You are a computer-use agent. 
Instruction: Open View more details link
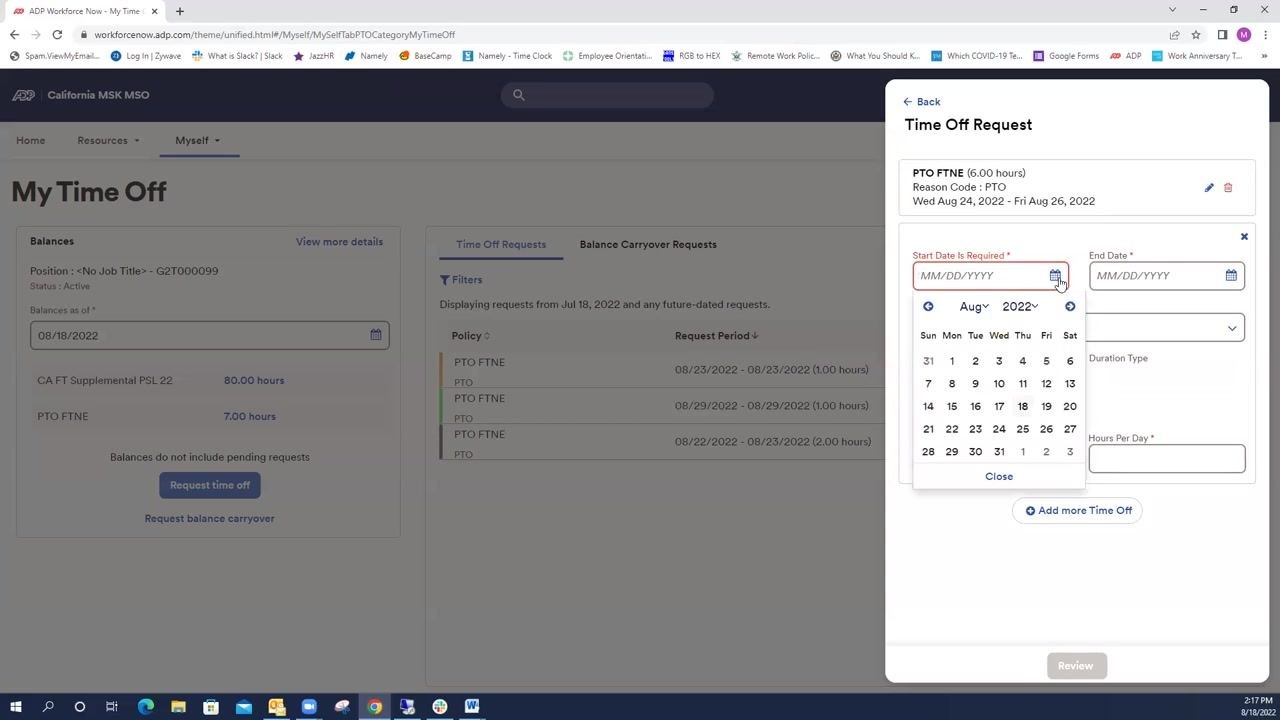[x=339, y=242]
